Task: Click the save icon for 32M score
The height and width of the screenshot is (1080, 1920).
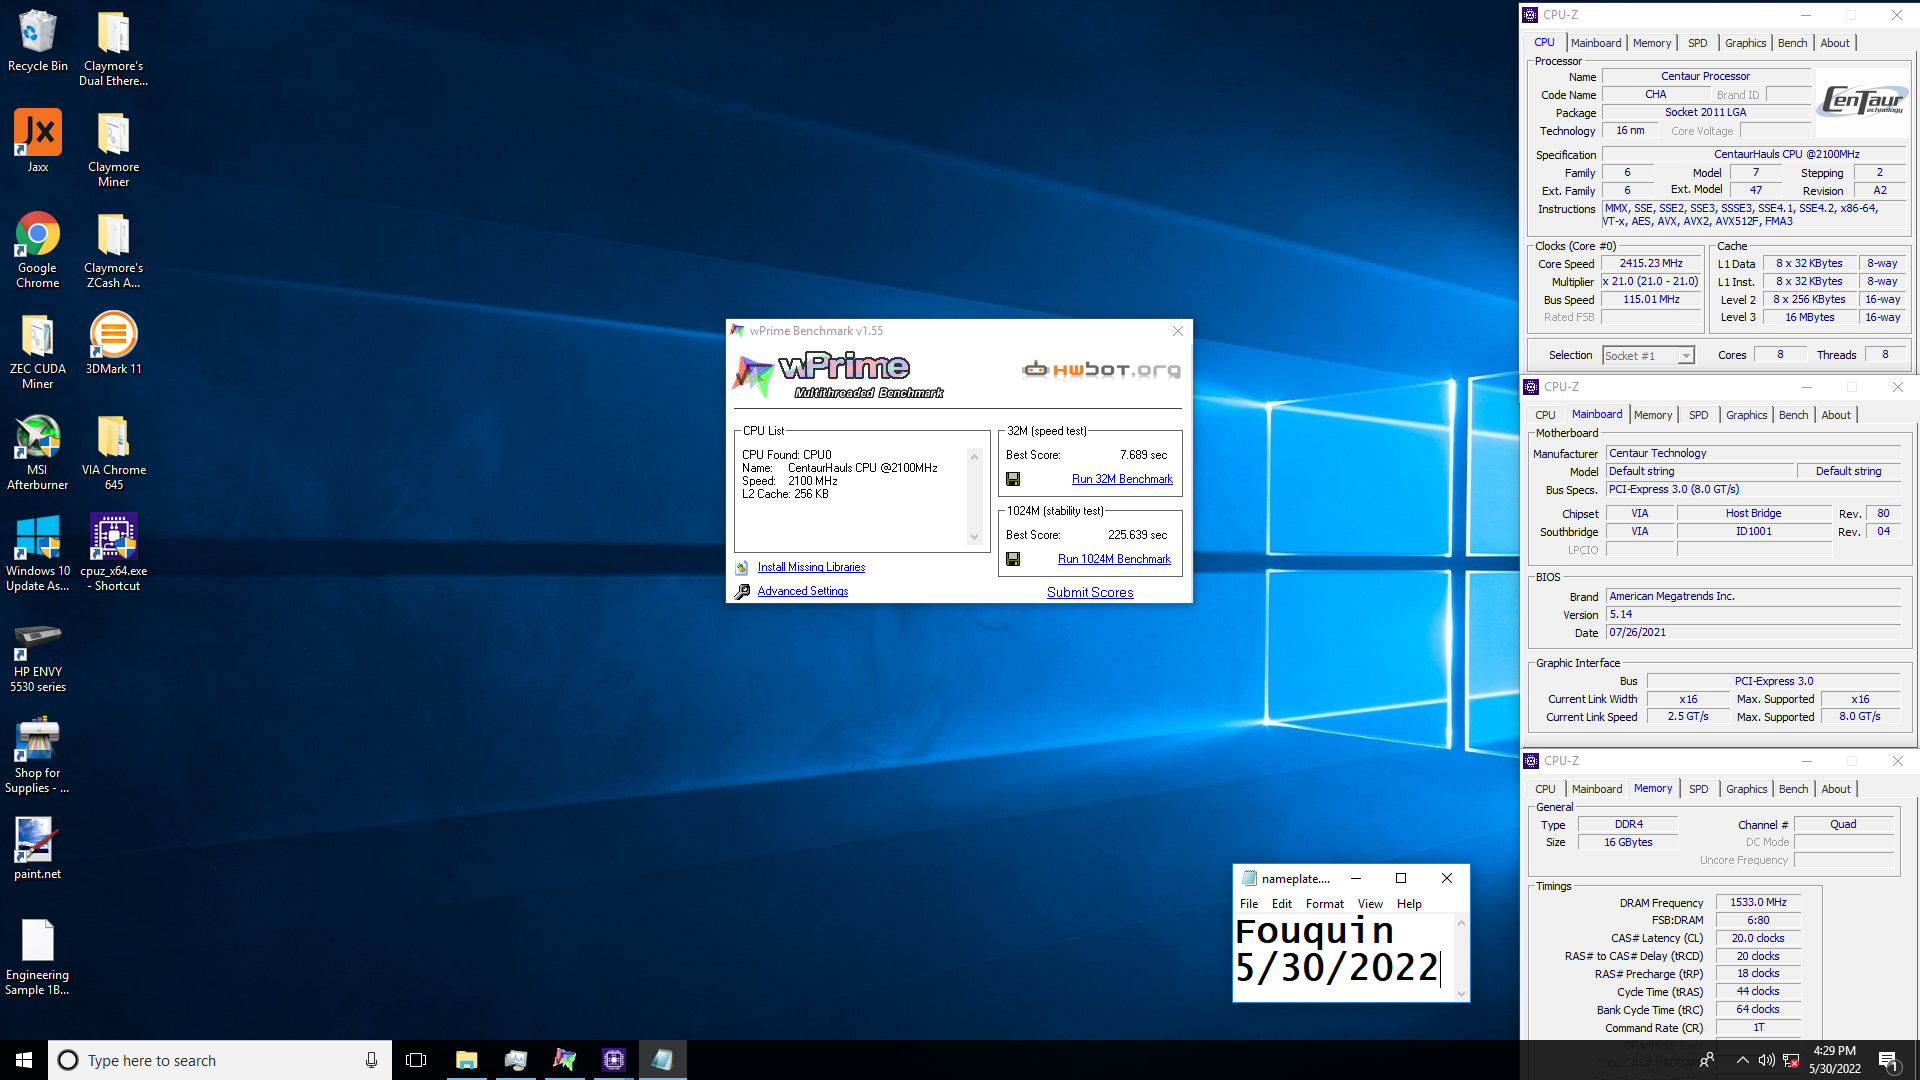Action: (1013, 479)
